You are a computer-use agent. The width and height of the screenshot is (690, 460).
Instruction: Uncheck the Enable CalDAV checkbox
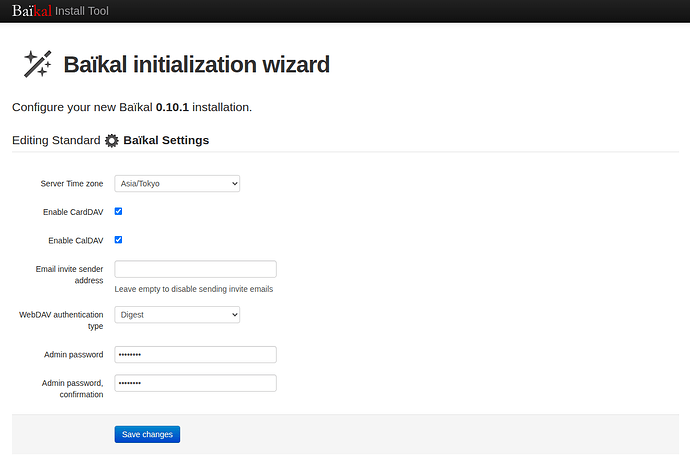pyautogui.click(x=119, y=240)
